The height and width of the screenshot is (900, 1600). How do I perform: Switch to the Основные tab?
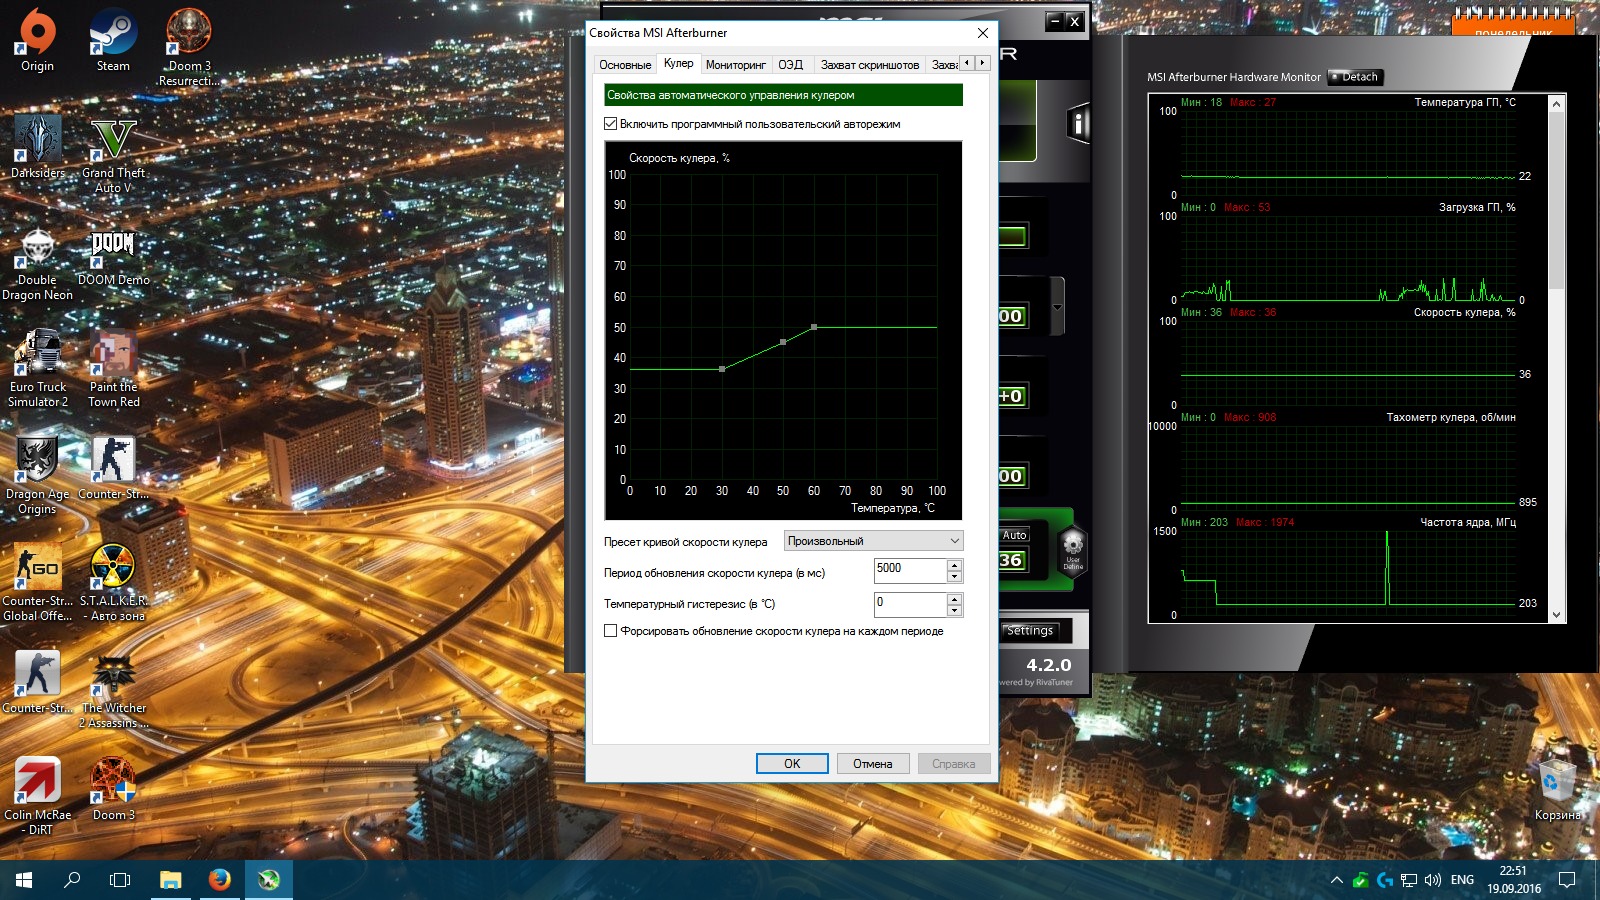[x=625, y=65]
